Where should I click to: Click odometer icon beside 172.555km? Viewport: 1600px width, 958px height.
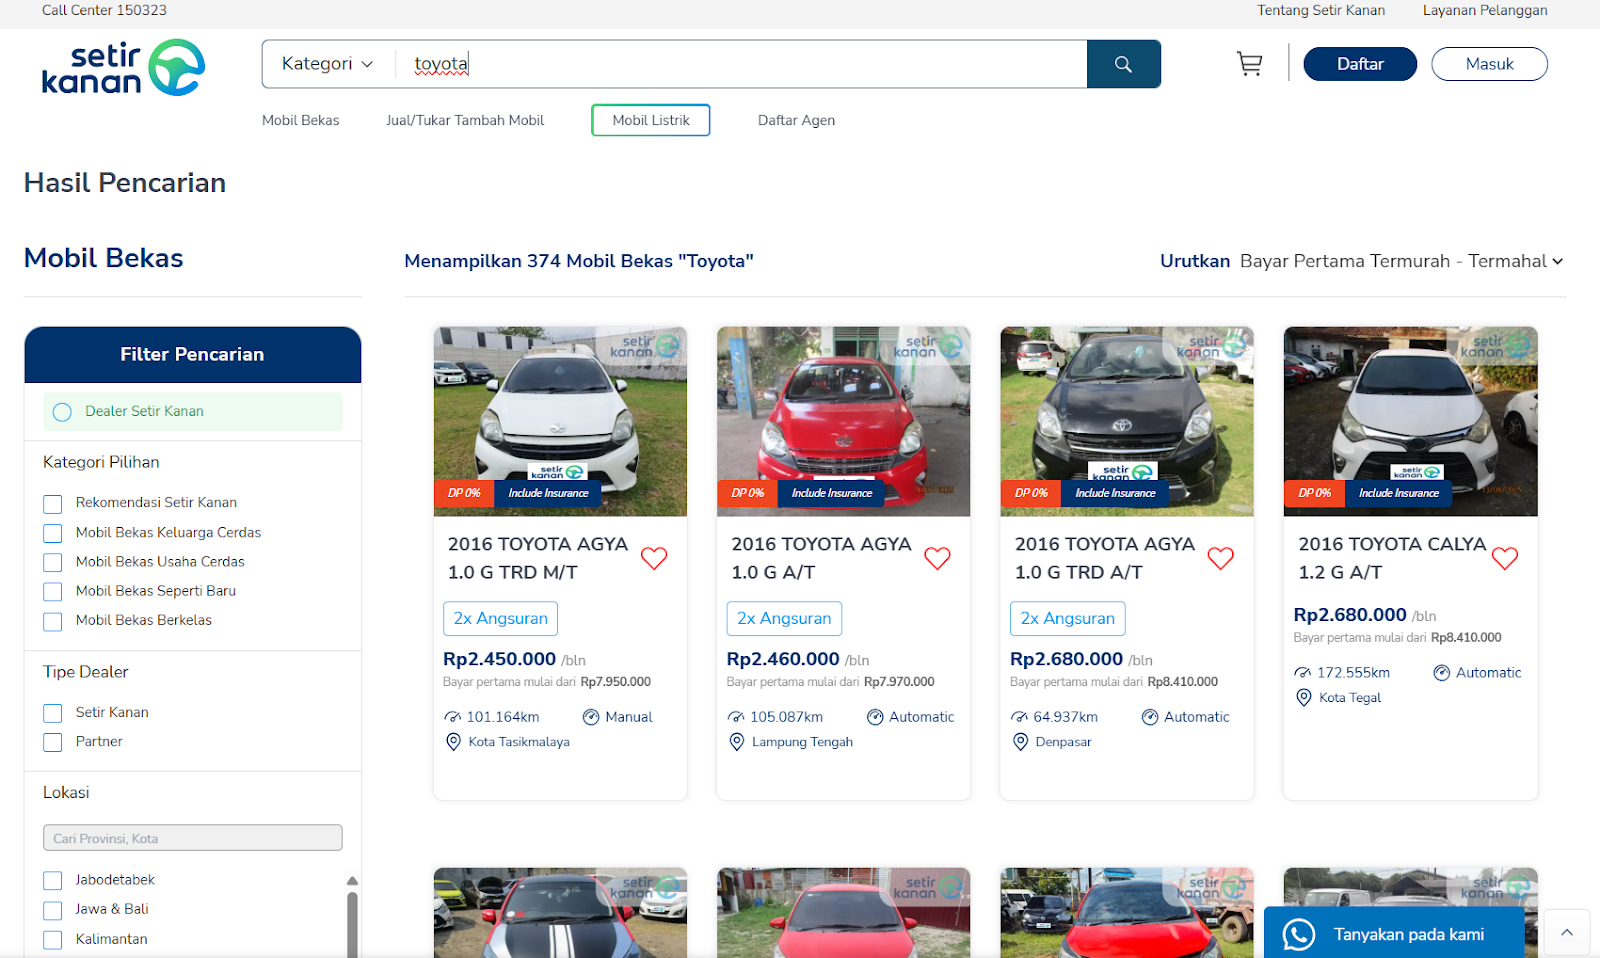tap(1303, 673)
